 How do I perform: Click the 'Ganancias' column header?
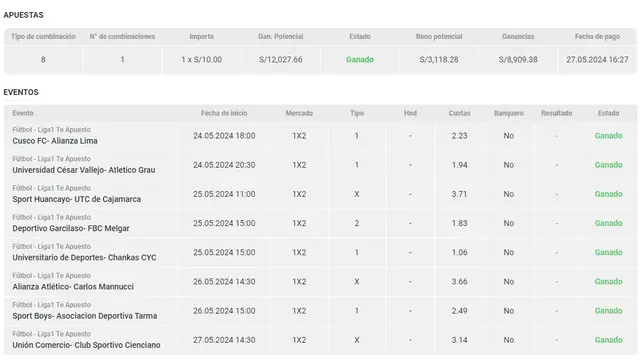(518, 36)
